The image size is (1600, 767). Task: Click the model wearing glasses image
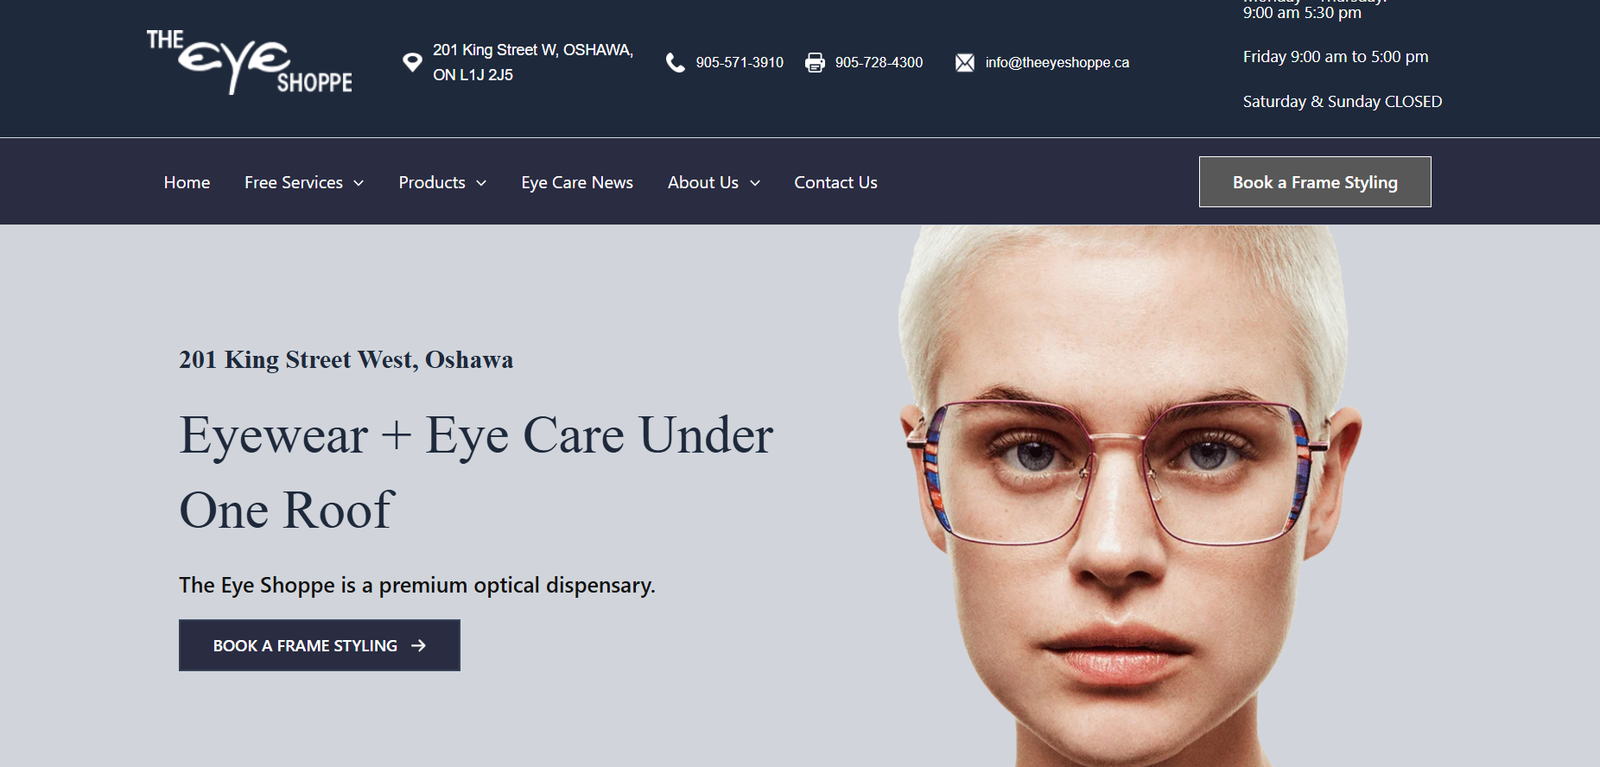1130,496
